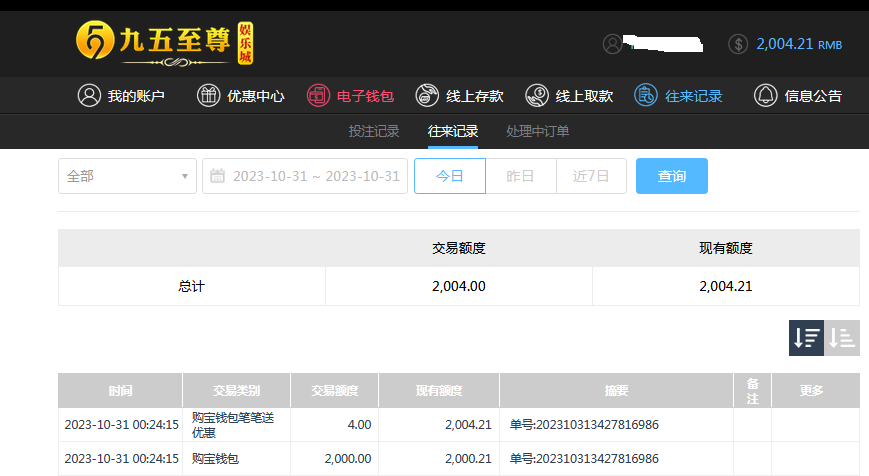
Task: Click the 往来记录 document icon
Action: [x=646, y=95]
